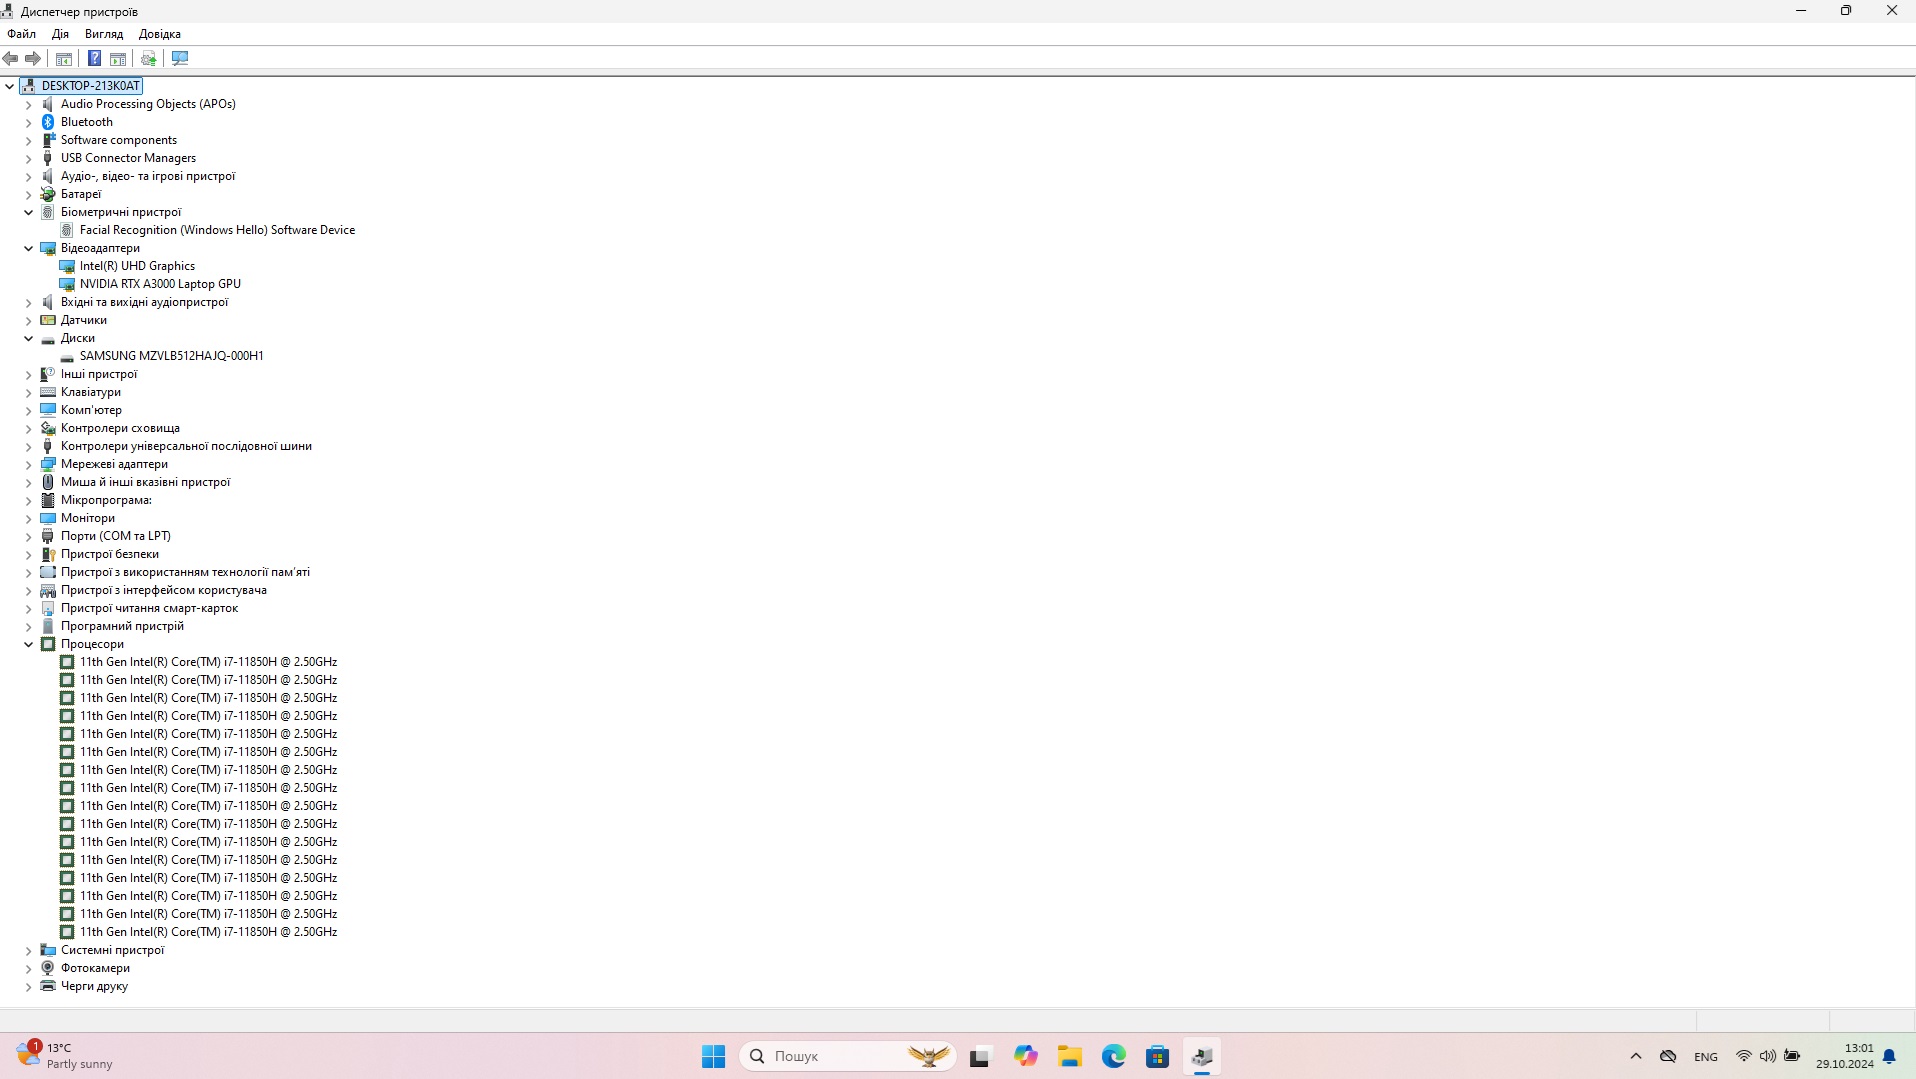Select Пристрої з використанням технології пам'яті
The width and height of the screenshot is (1916, 1079).
(185, 572)
